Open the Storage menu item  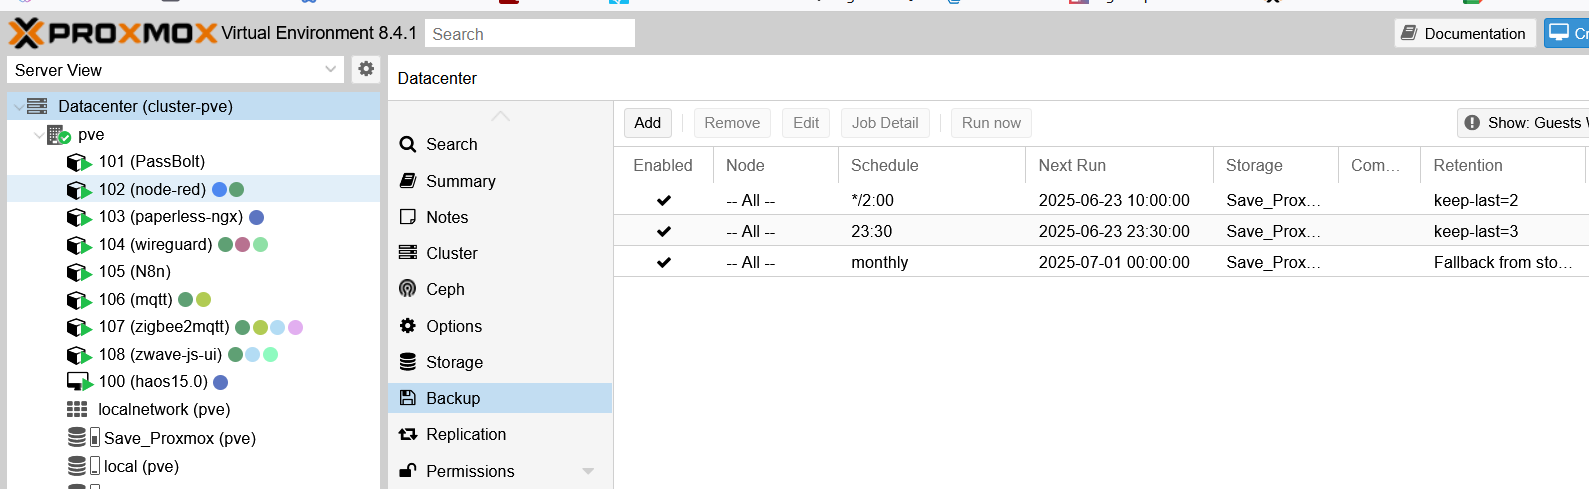click(500, 362)
